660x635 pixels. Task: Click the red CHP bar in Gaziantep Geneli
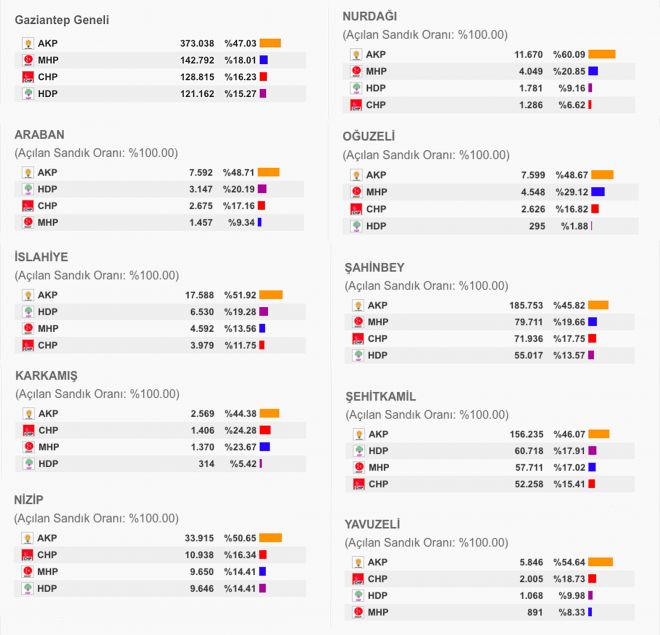point(263,77)
